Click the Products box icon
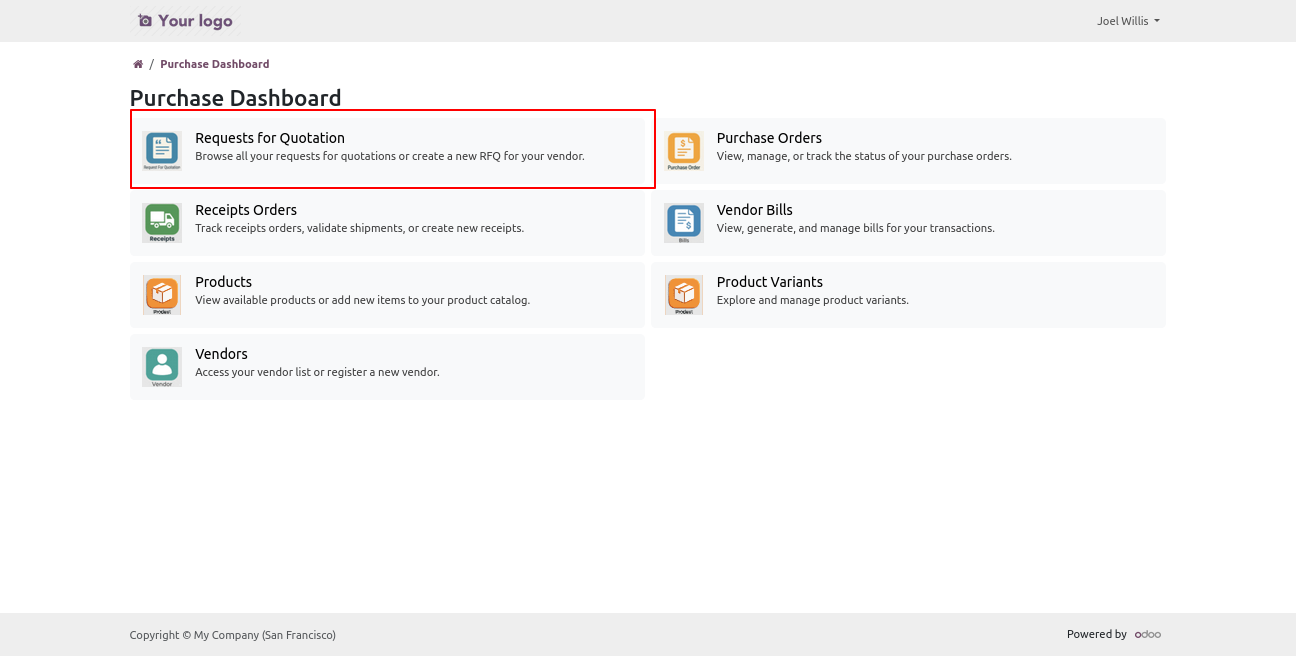Viewport: 1296px width, 656px height. 161,295
